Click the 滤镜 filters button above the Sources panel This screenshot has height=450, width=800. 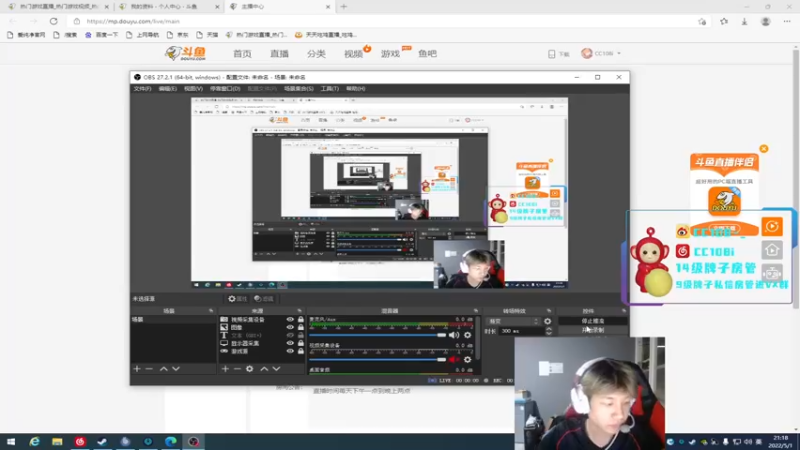pos(264,299)
